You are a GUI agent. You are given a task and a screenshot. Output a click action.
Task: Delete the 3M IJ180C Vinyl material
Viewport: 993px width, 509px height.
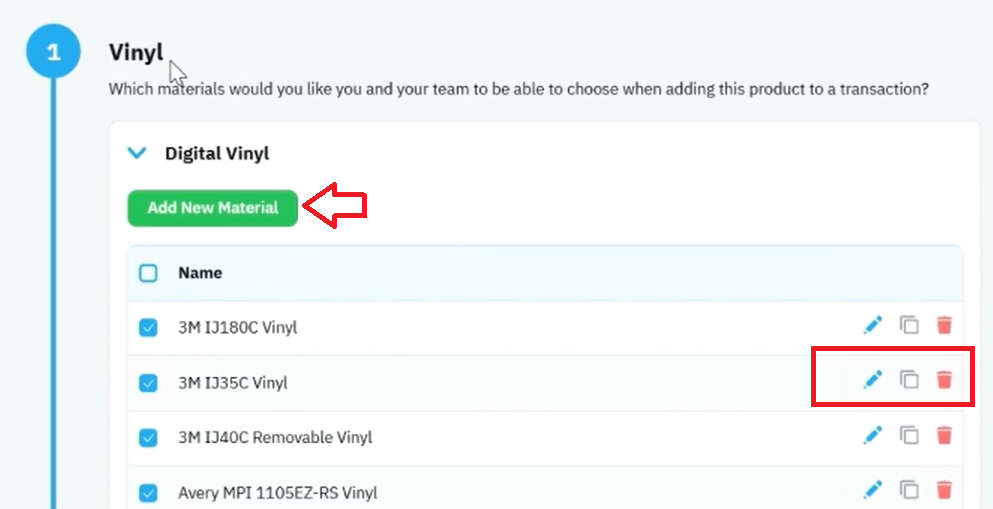[944, 325]
